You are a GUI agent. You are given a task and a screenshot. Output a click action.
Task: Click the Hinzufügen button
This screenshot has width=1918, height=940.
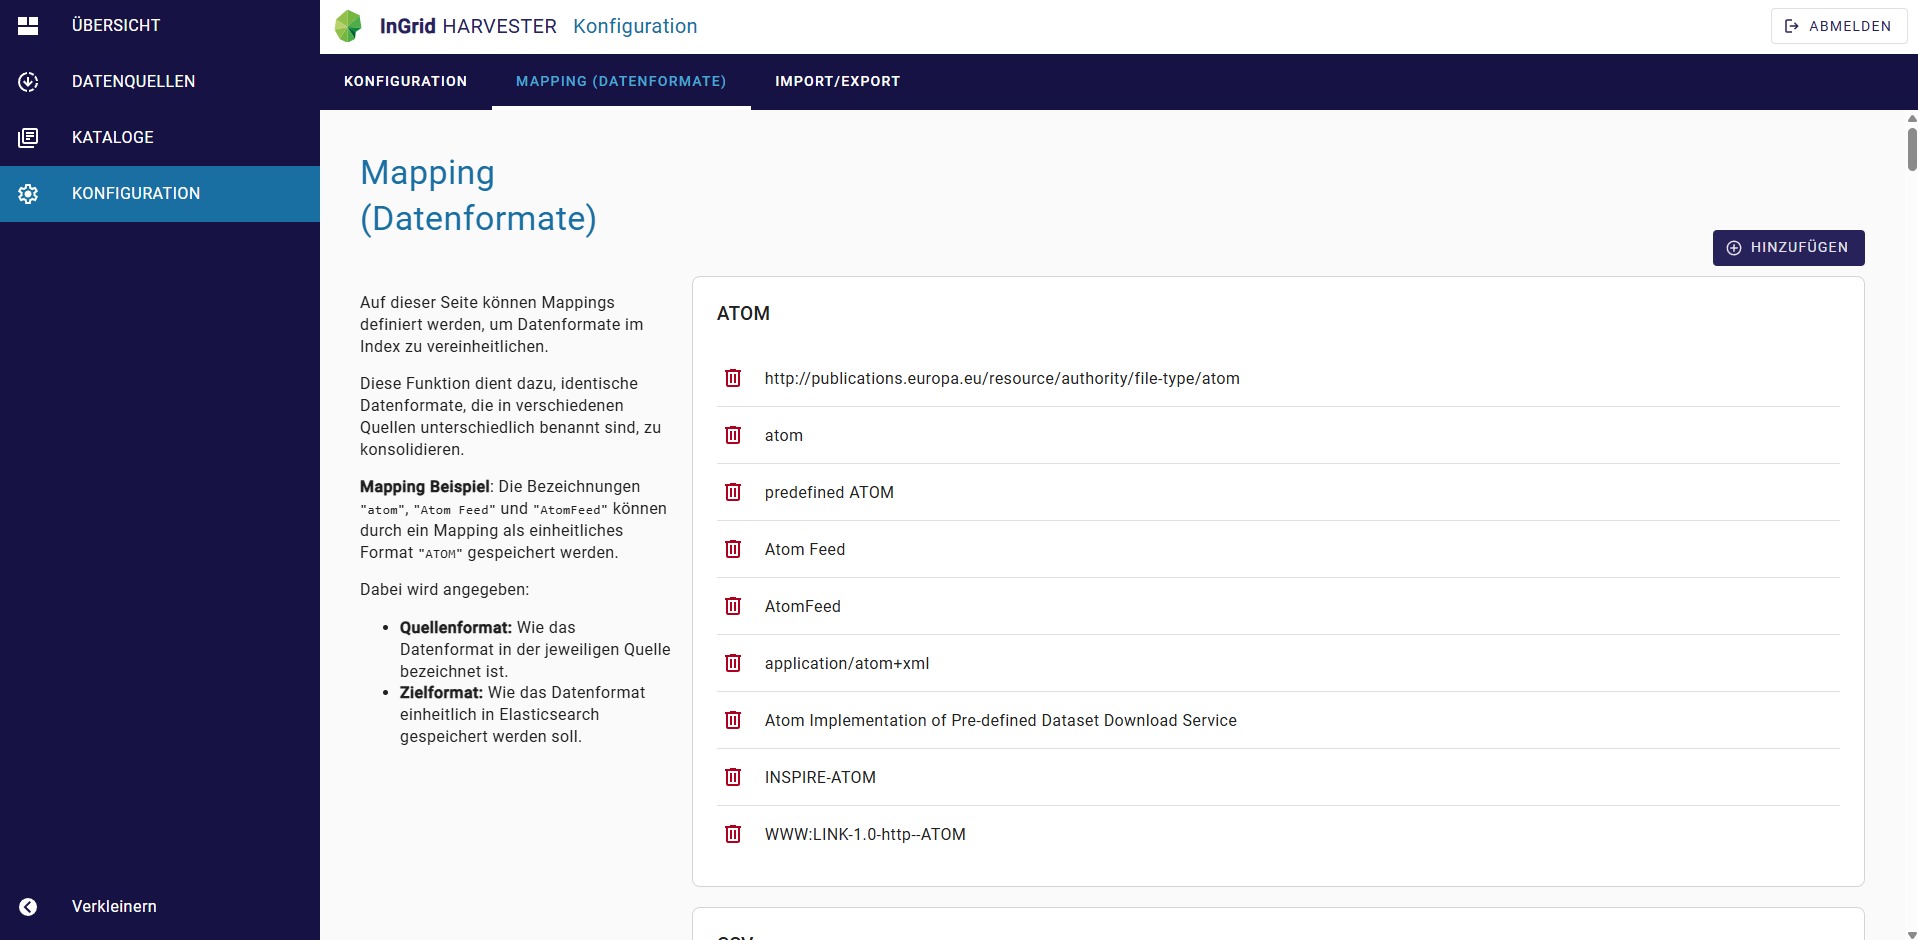coord(1788,248)
